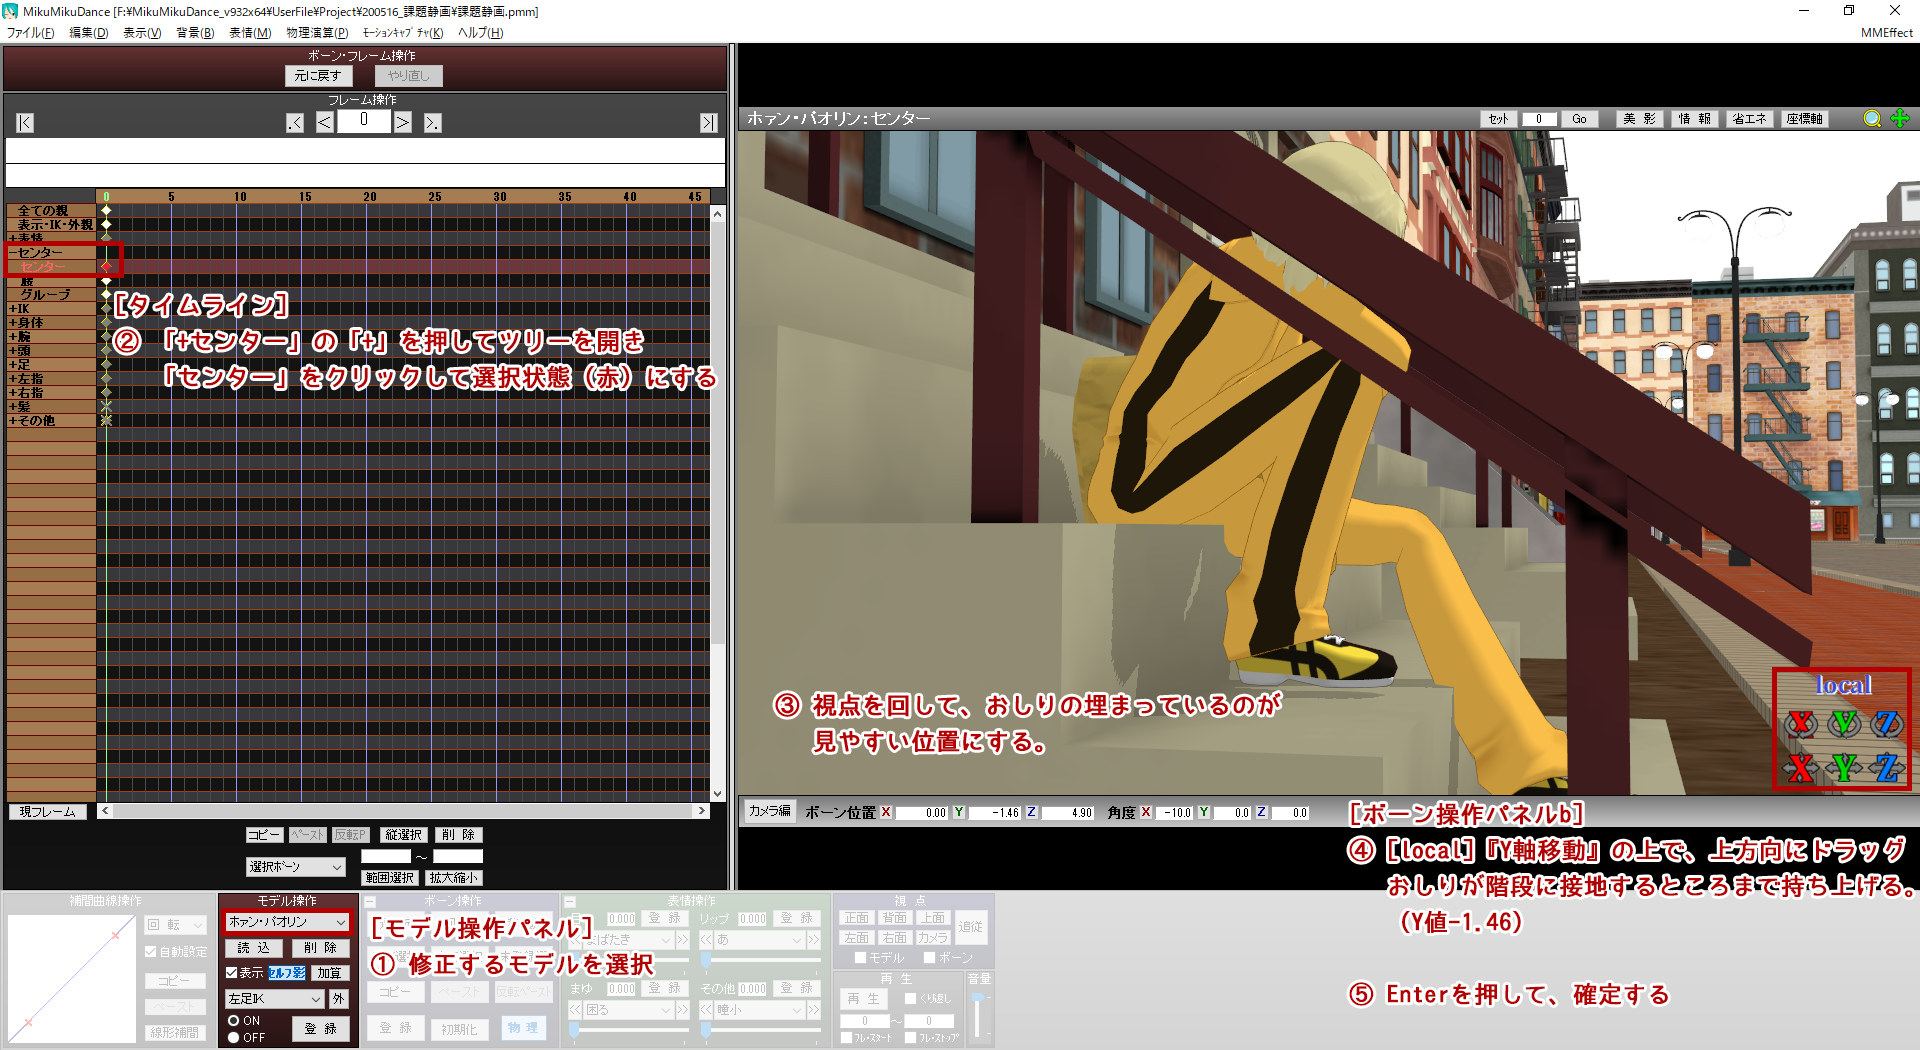Jump to last frame button
This screenshot has height=1050, width=1920.
coord(708,123)
